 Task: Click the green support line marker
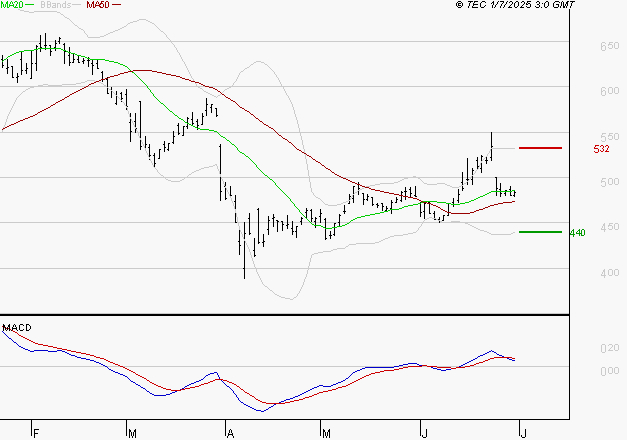point(540,232)
